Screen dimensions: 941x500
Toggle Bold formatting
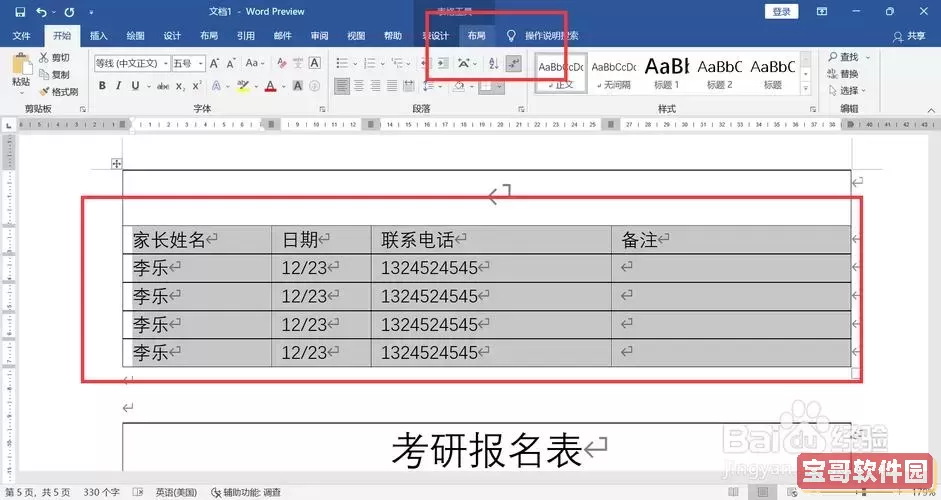[101, 87]
